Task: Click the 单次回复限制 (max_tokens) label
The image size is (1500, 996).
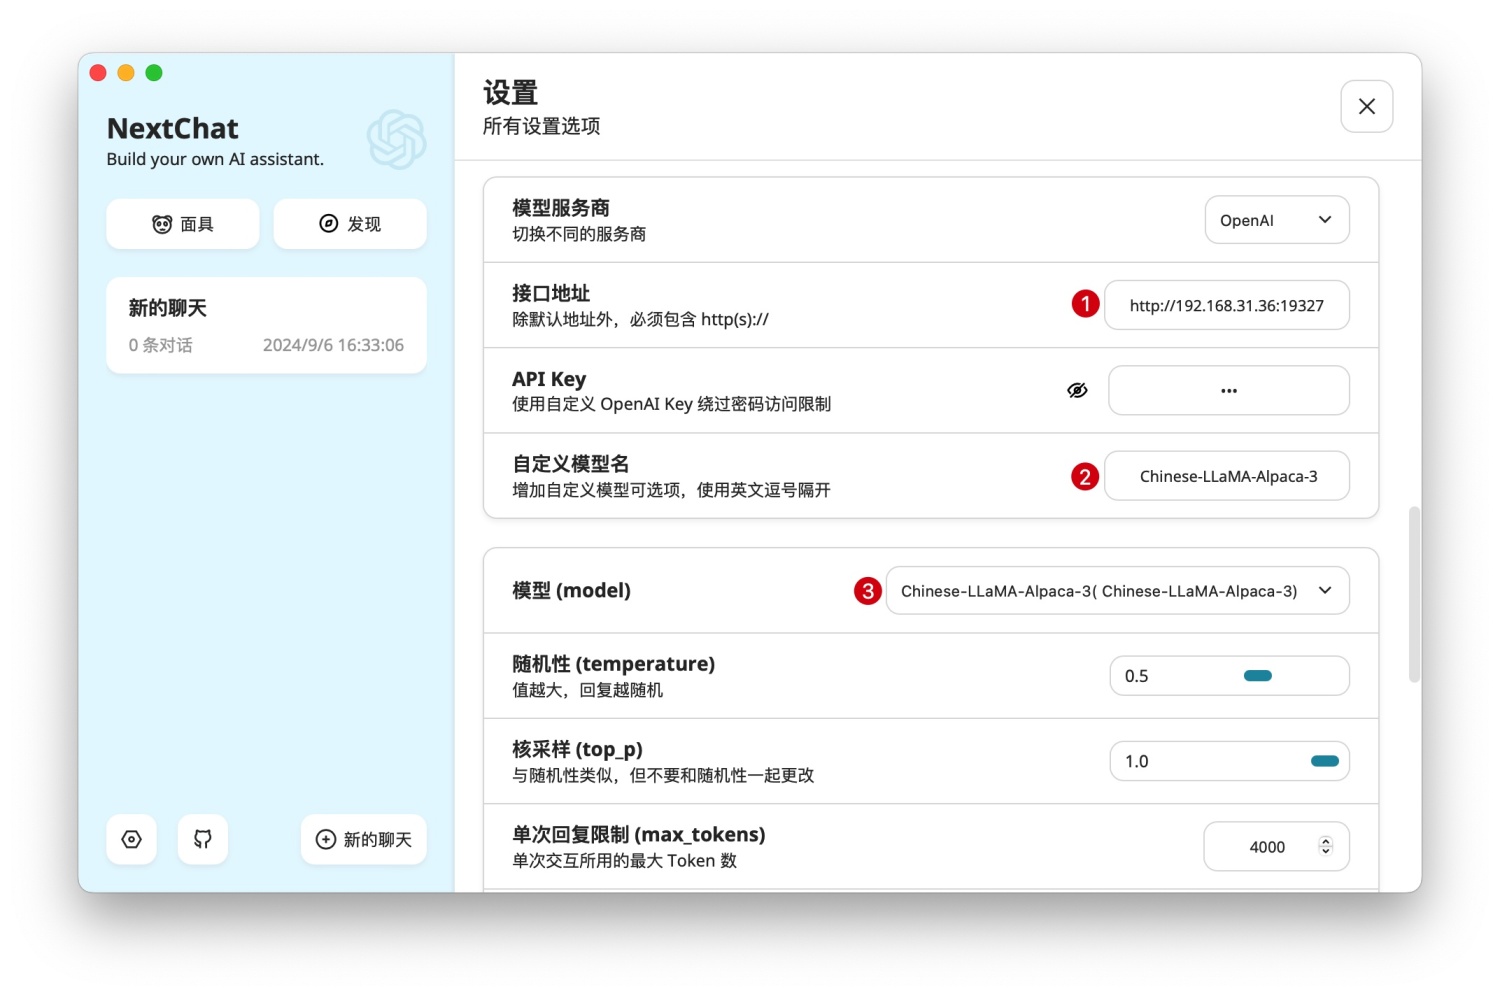Action: [x=639, y=834]
